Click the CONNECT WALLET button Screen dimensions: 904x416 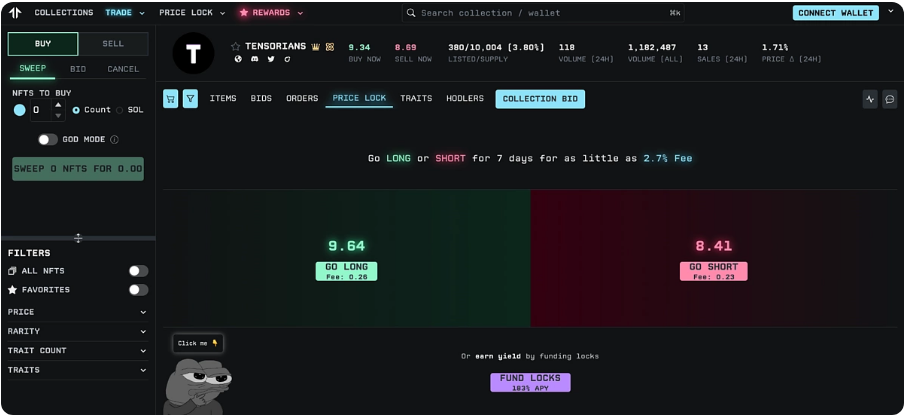[x=835, y=13]
